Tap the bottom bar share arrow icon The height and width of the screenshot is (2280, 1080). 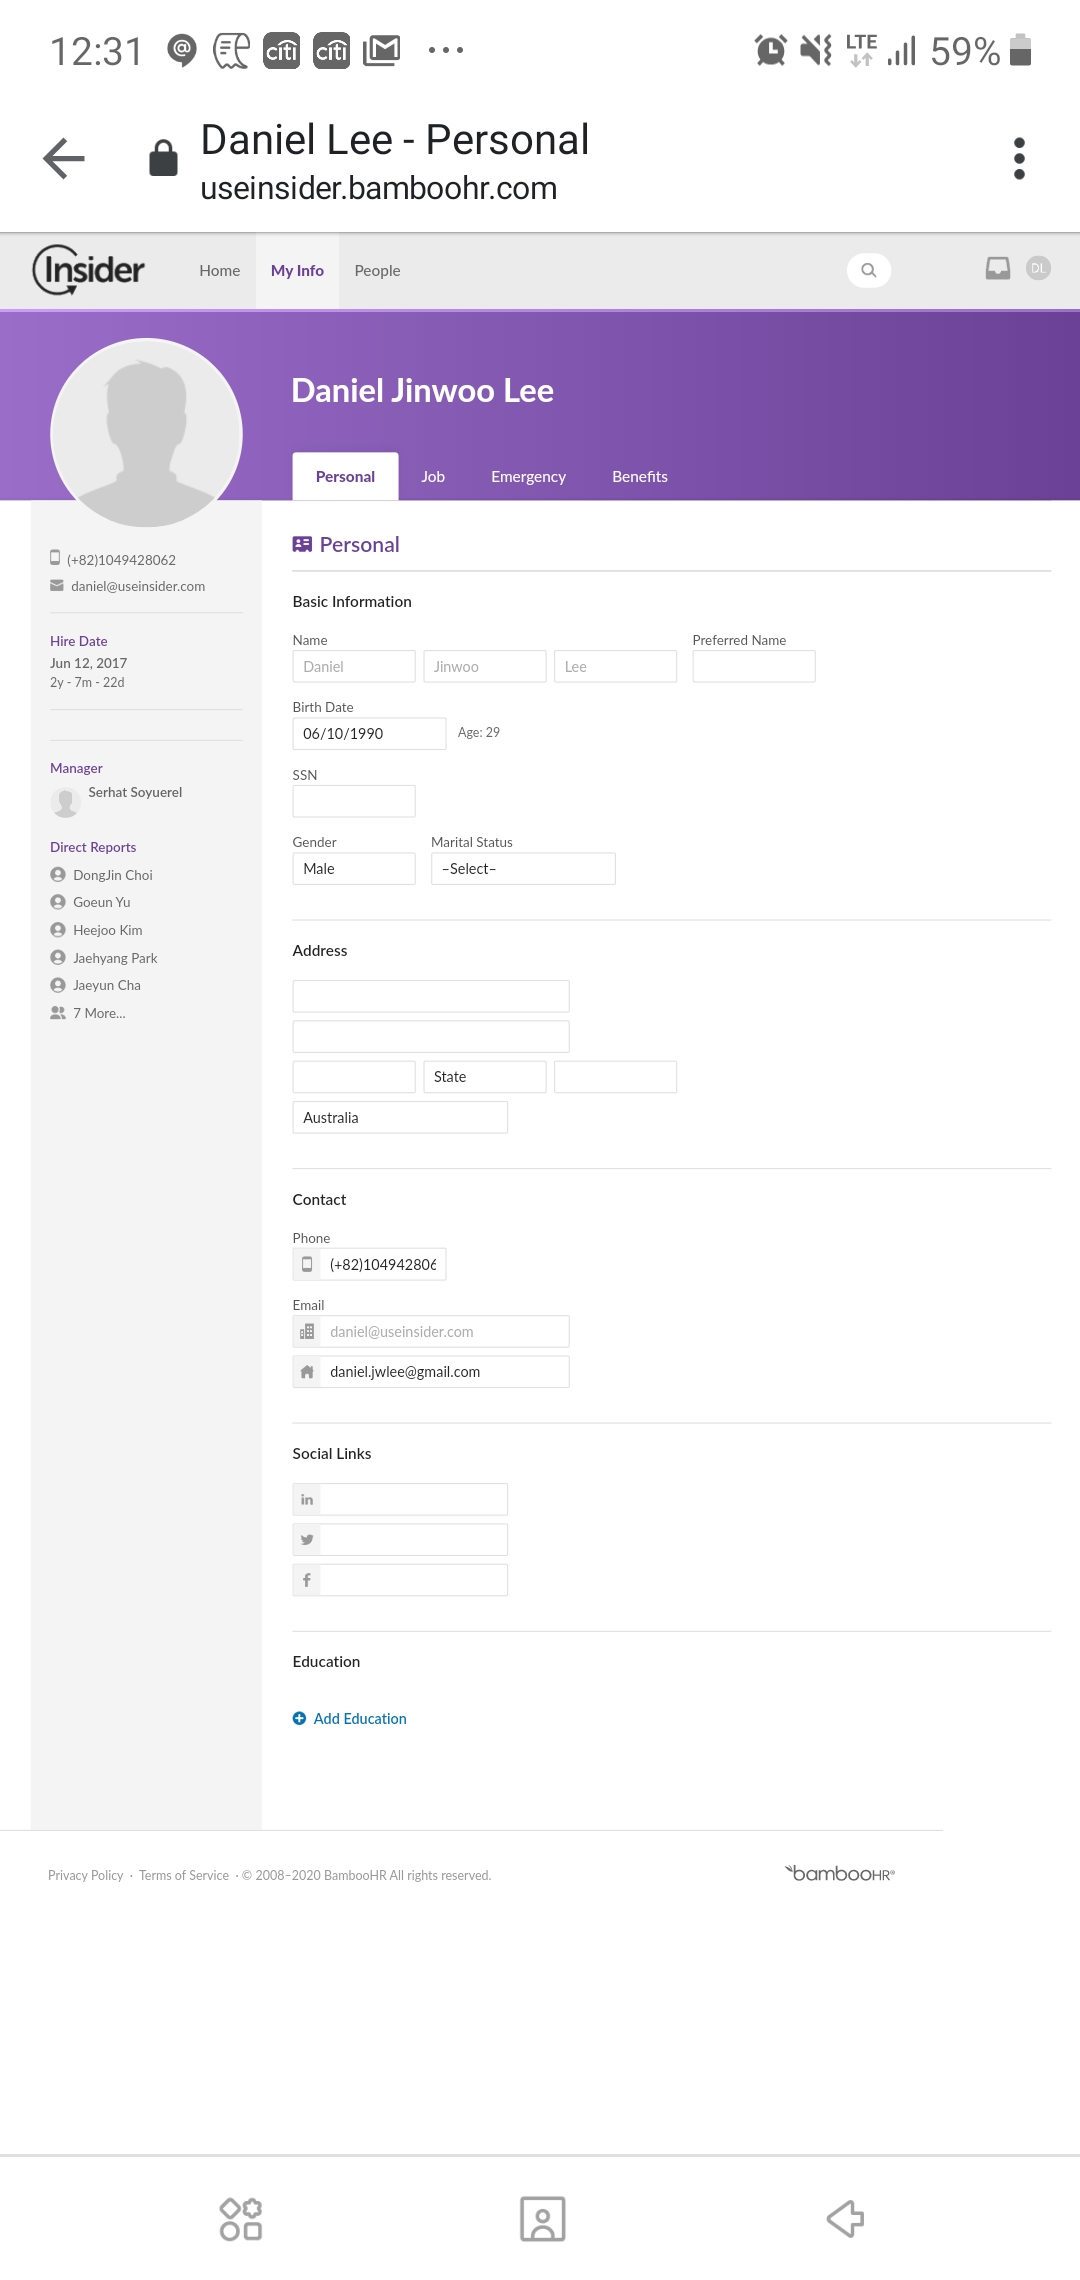[845, 2218]
